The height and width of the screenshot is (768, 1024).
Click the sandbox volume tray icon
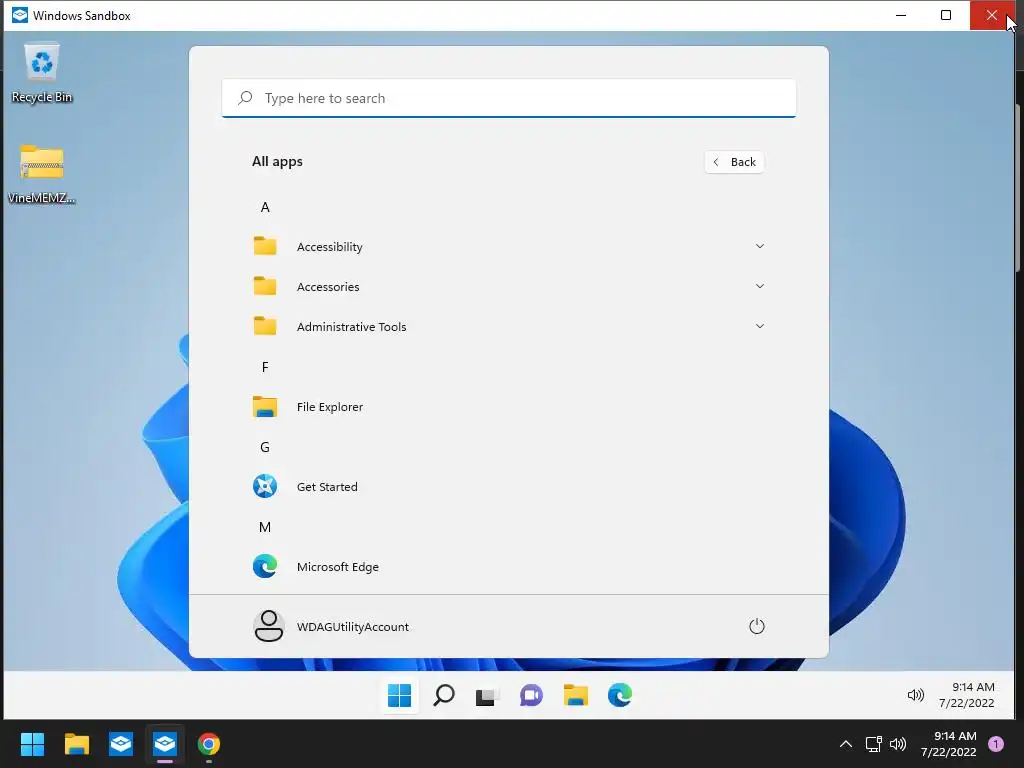click(x=916, y=696)
